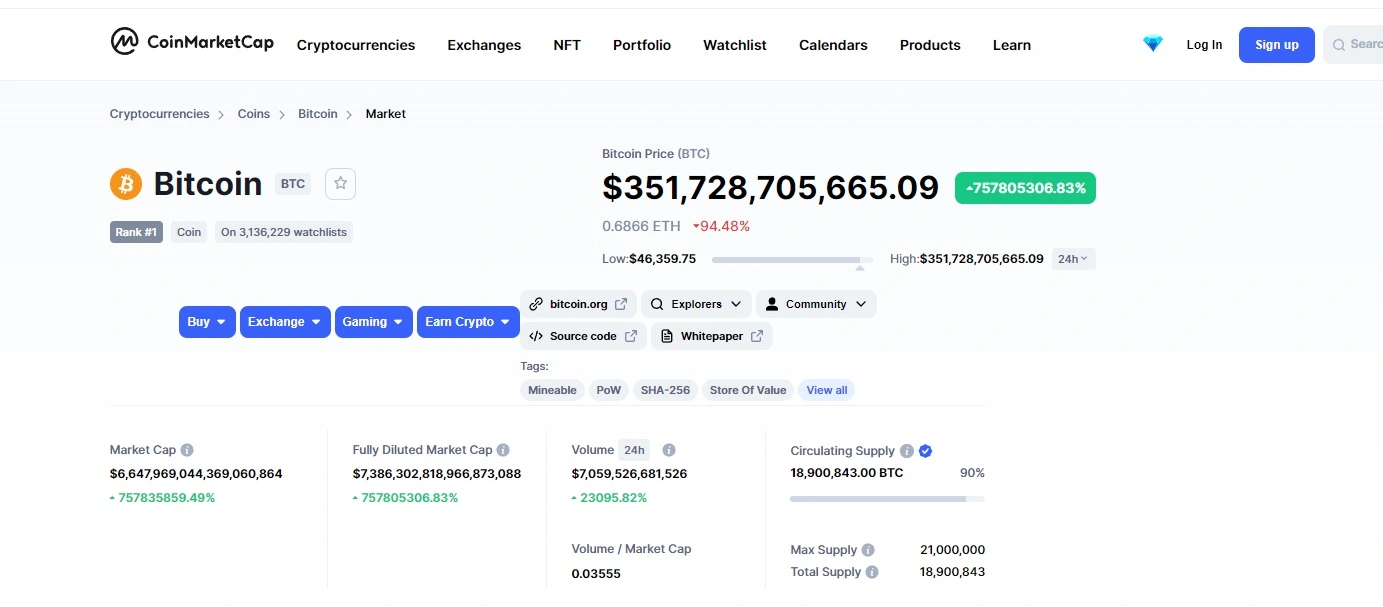Go to Portfolio in navigation

(642, 45)
